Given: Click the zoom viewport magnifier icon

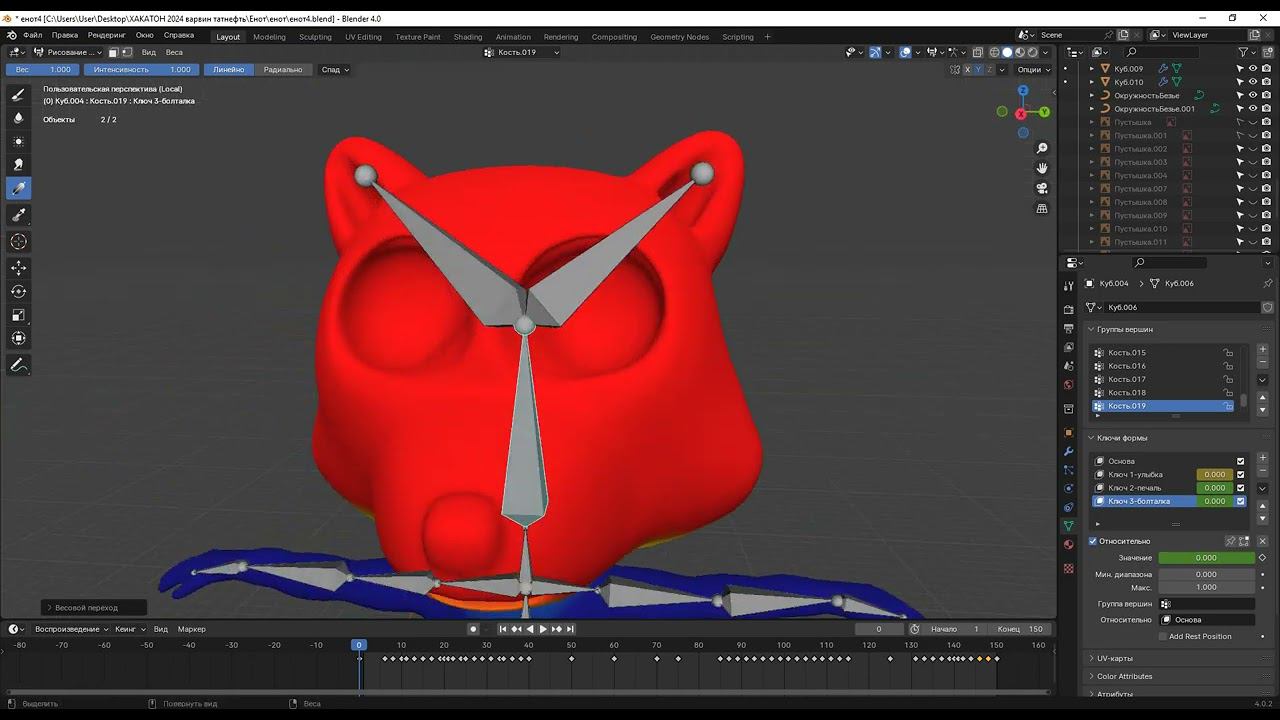Looking at the screenshot, I should (x=1042, y=148).
